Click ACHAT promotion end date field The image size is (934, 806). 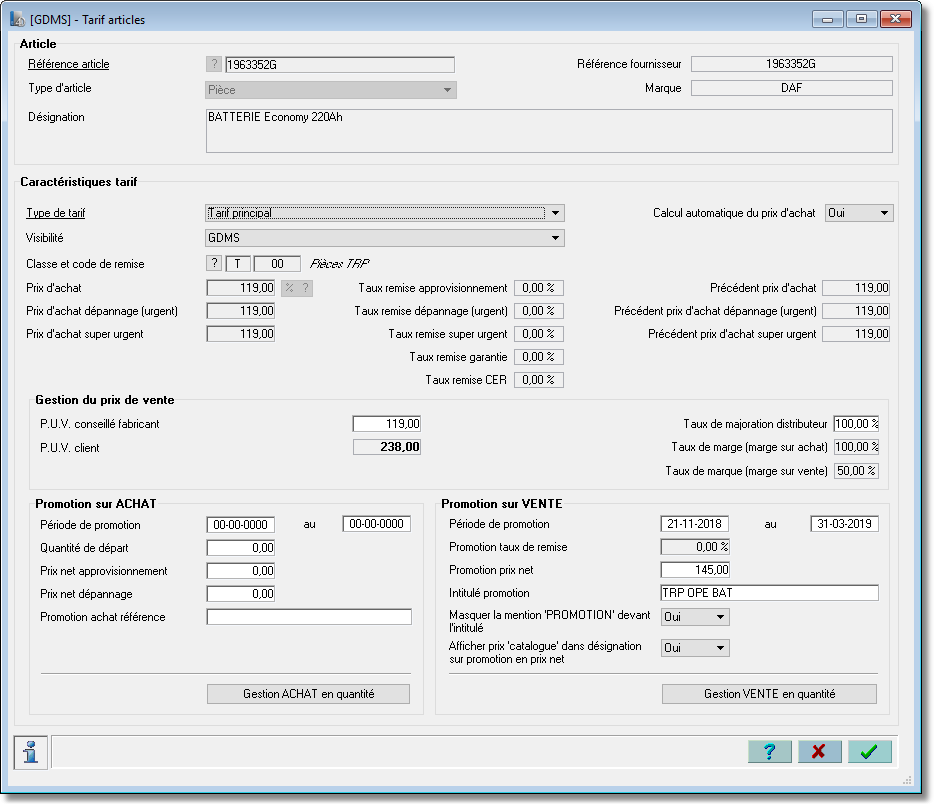click(x=376, y=524)
